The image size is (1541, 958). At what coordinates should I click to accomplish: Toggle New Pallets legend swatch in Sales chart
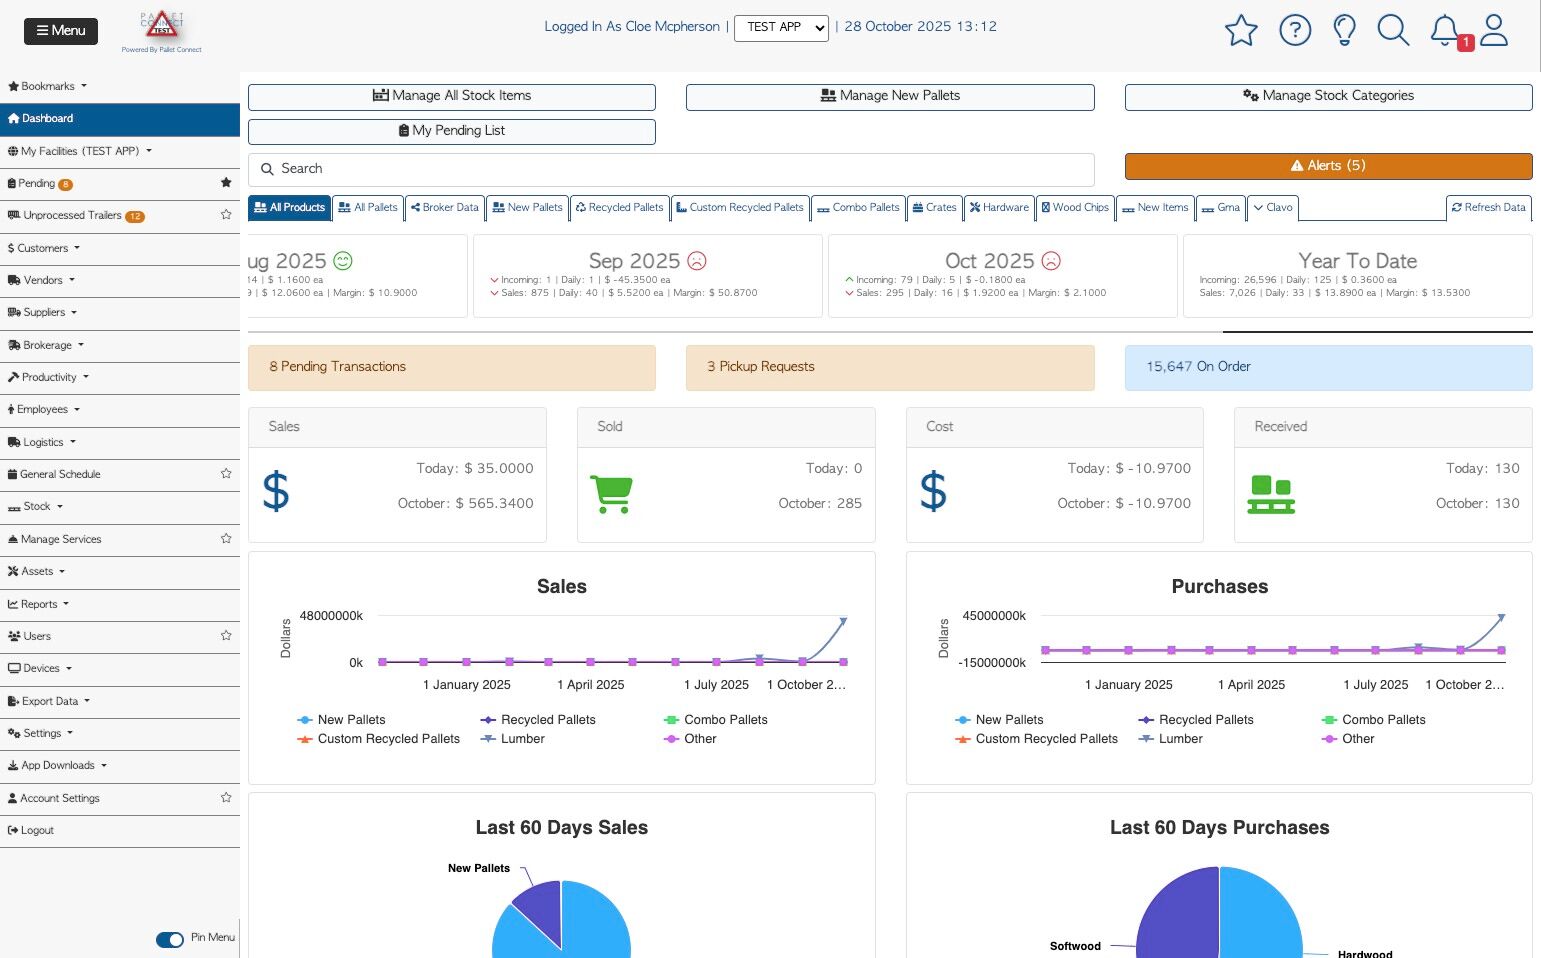305,720
